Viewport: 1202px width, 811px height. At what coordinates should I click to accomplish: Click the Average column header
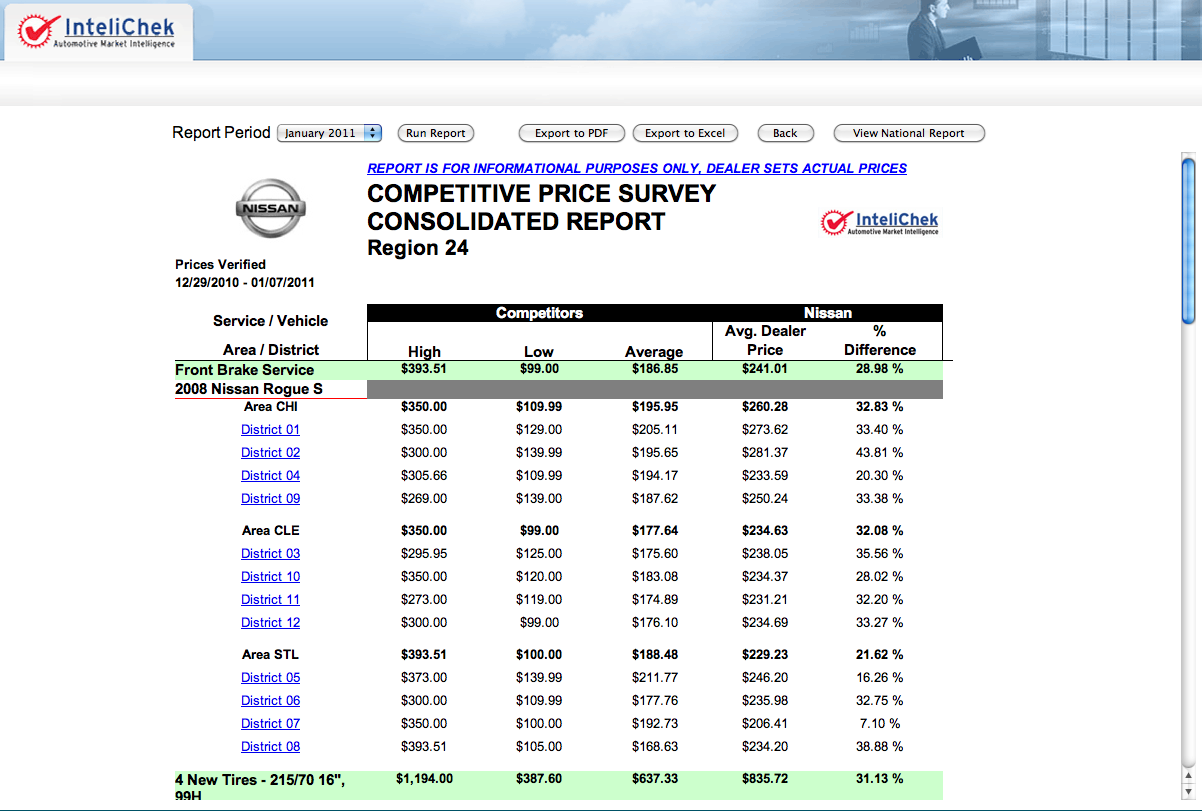pos(654,352)
